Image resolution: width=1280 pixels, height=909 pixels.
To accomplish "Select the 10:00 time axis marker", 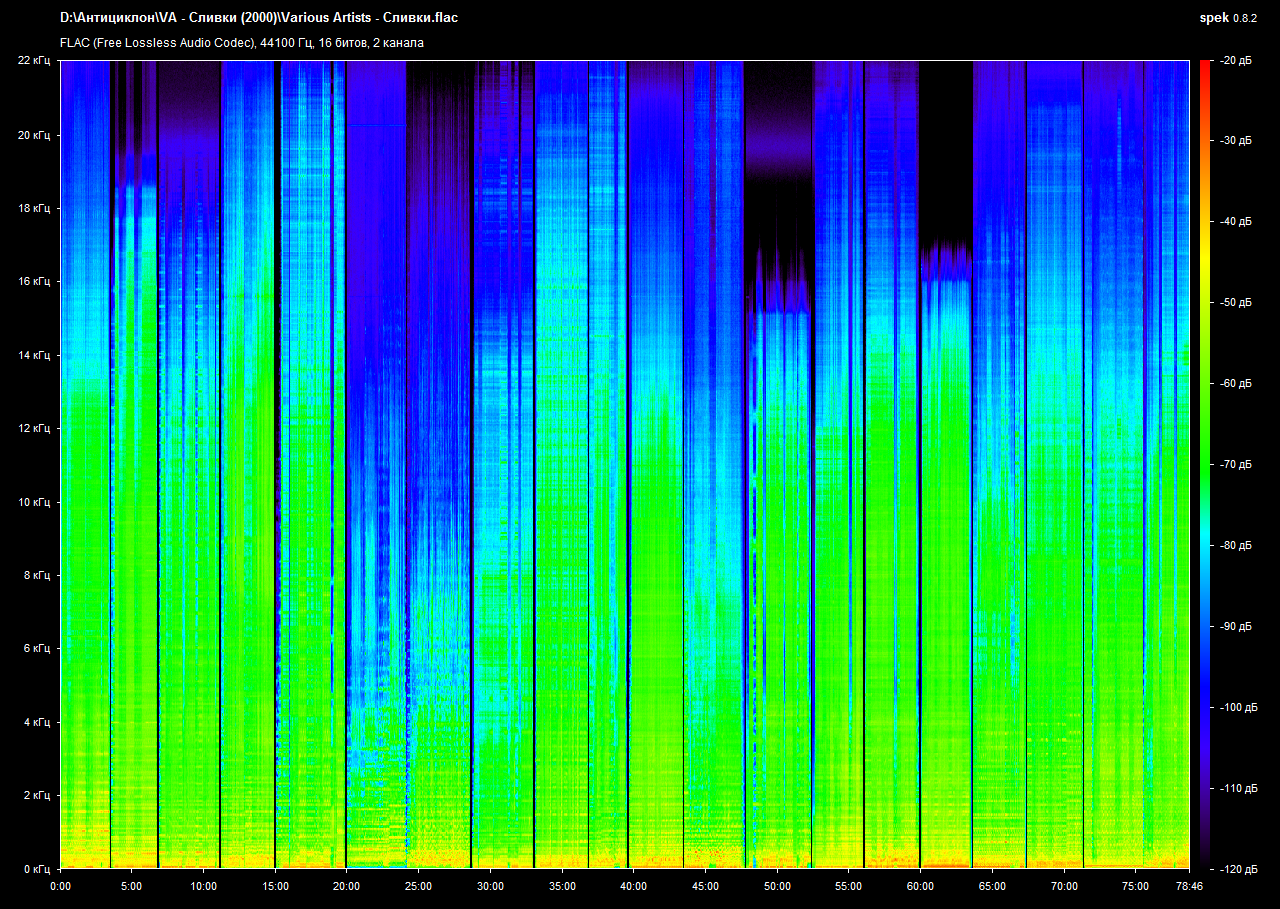I will coord(203,886).
